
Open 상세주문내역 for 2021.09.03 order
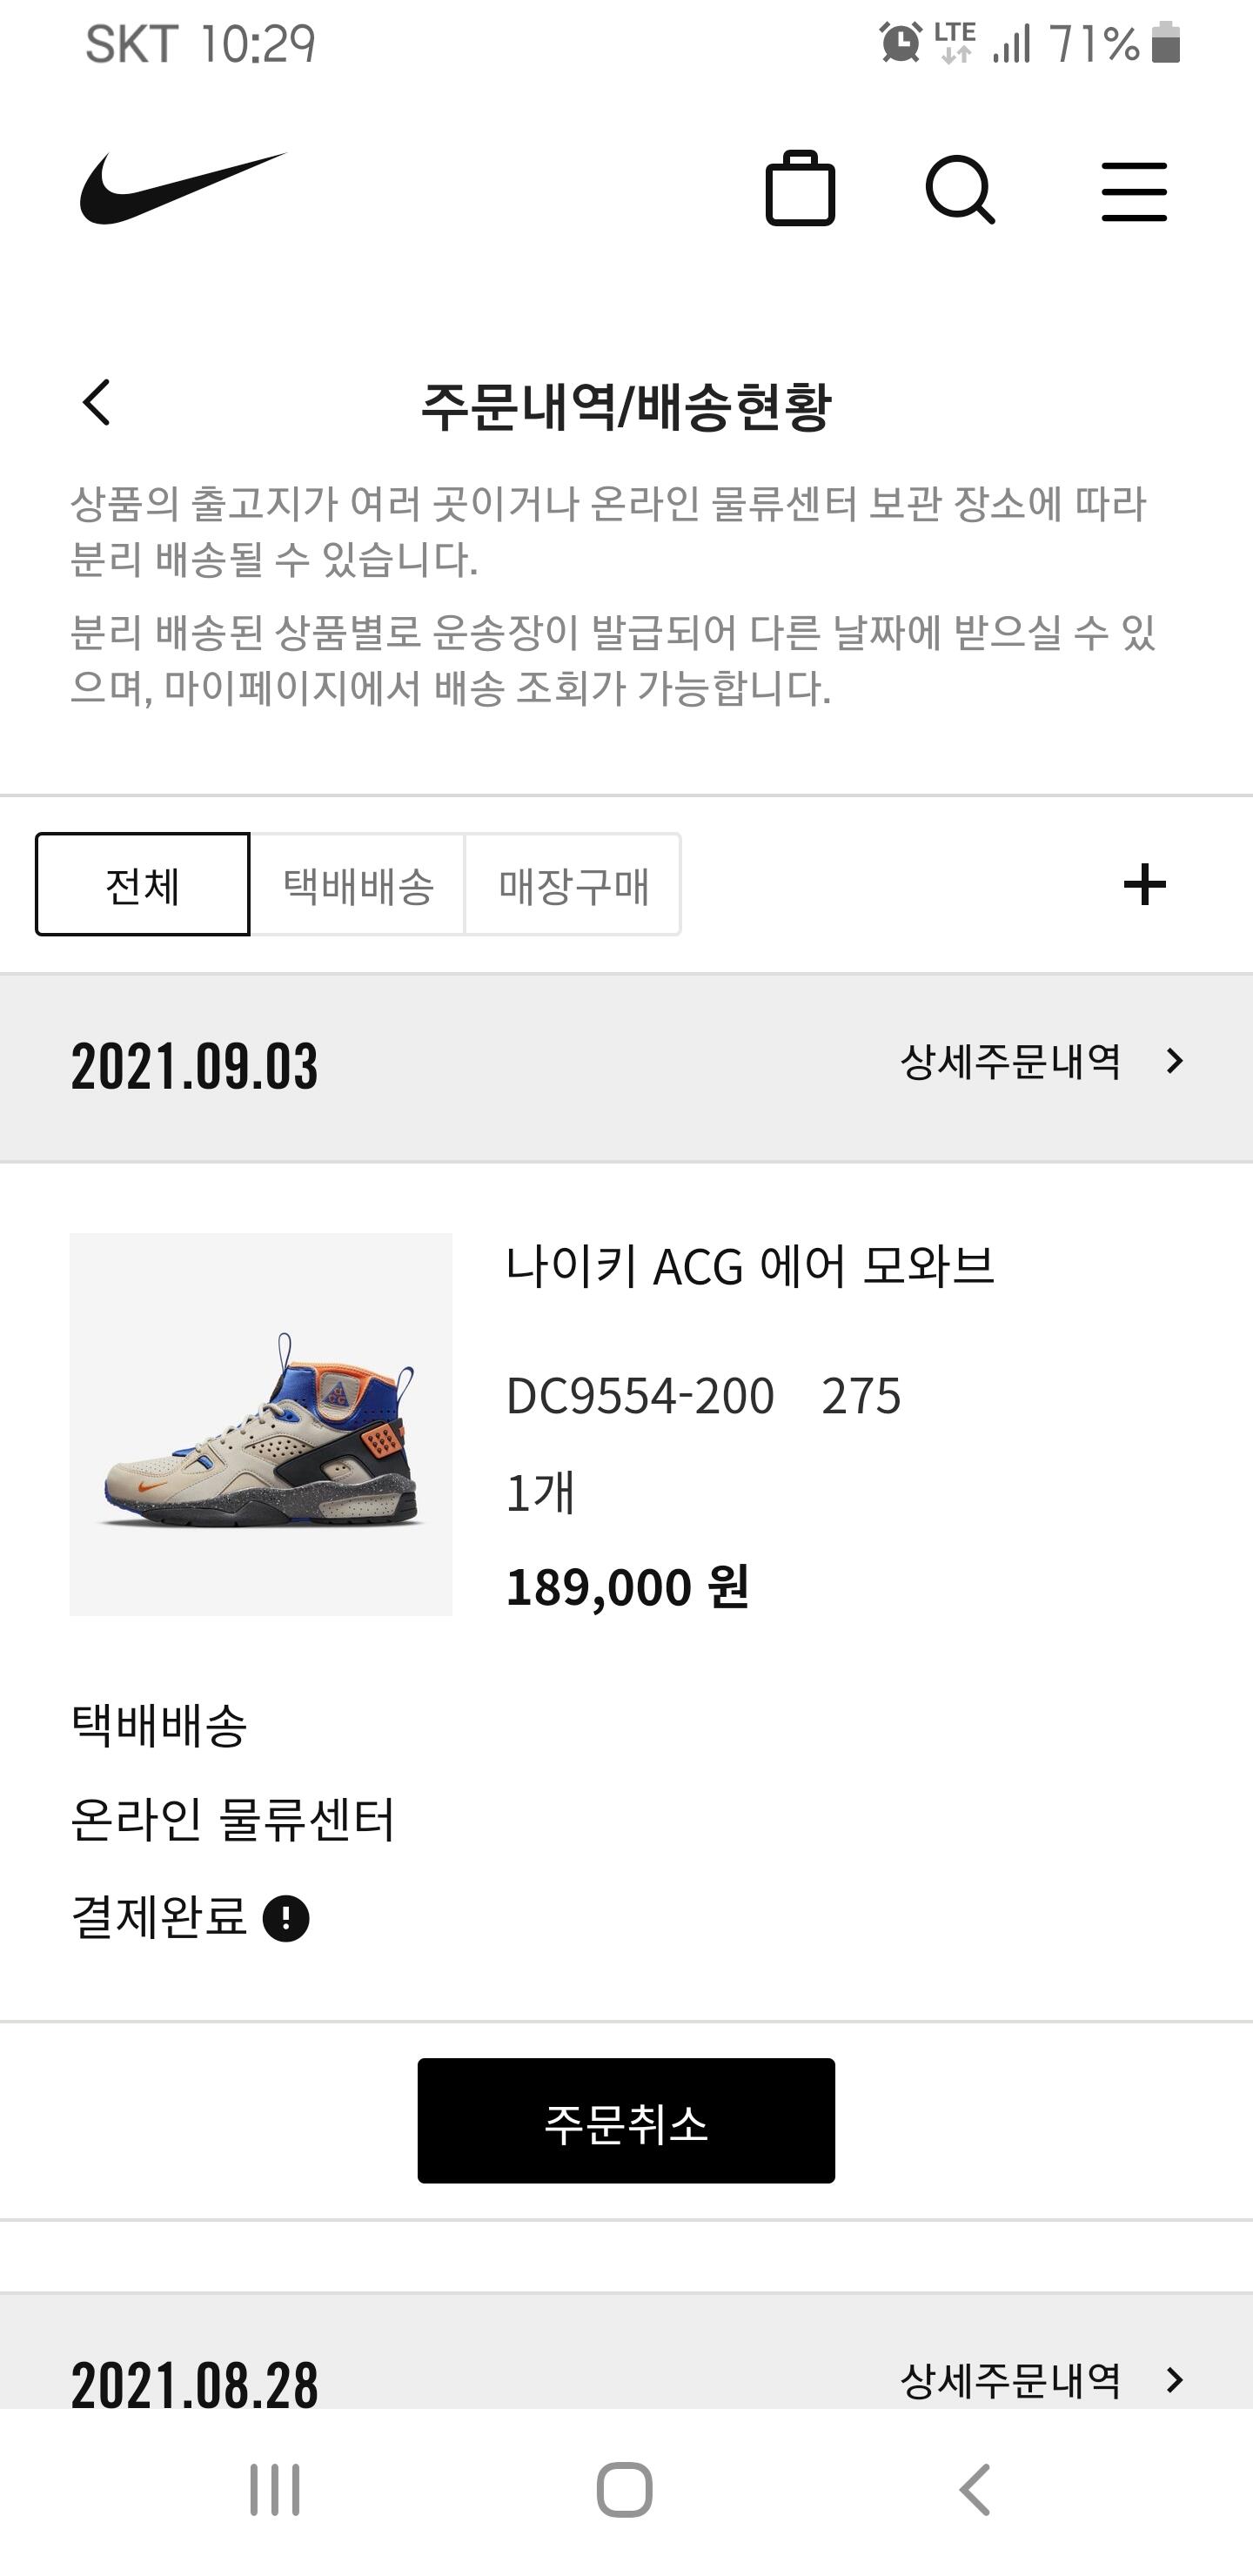point(1040,1062)
